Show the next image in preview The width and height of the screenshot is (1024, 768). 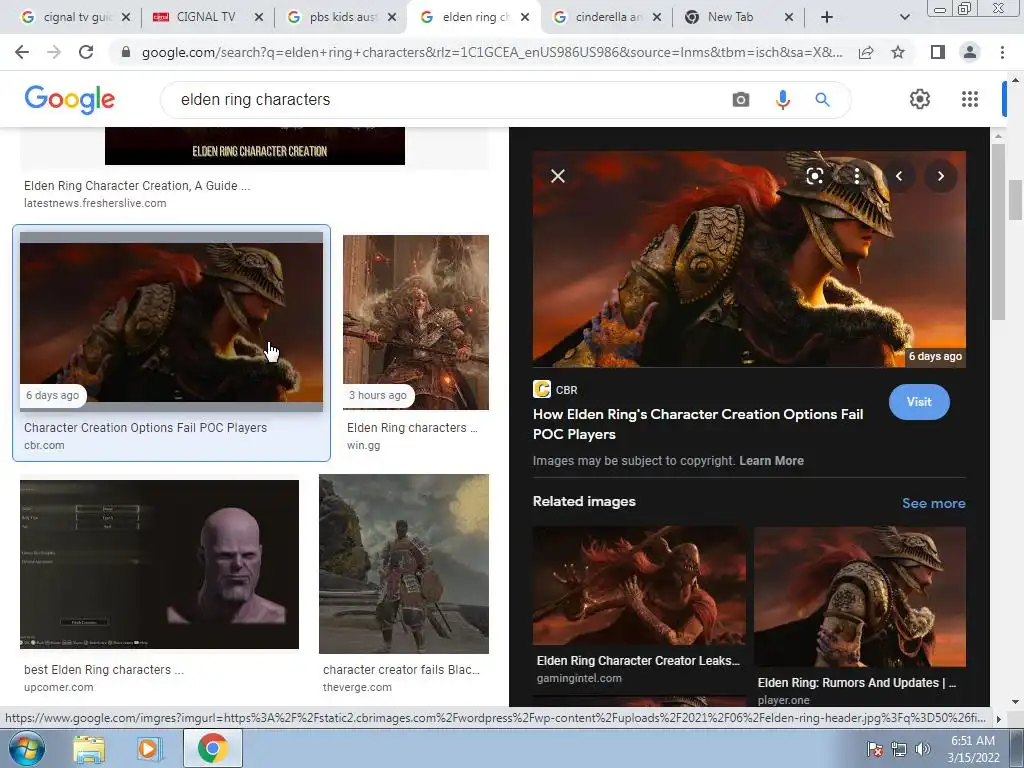click(940, 176)
